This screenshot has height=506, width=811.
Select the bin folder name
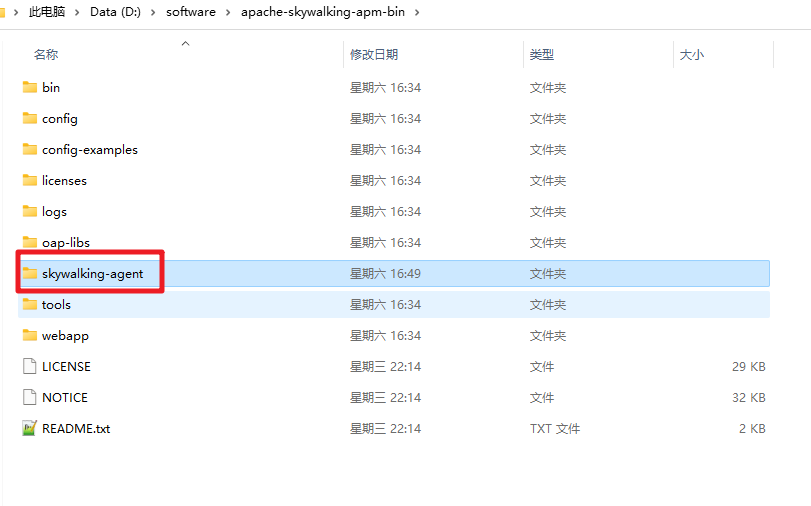point(51,87)
